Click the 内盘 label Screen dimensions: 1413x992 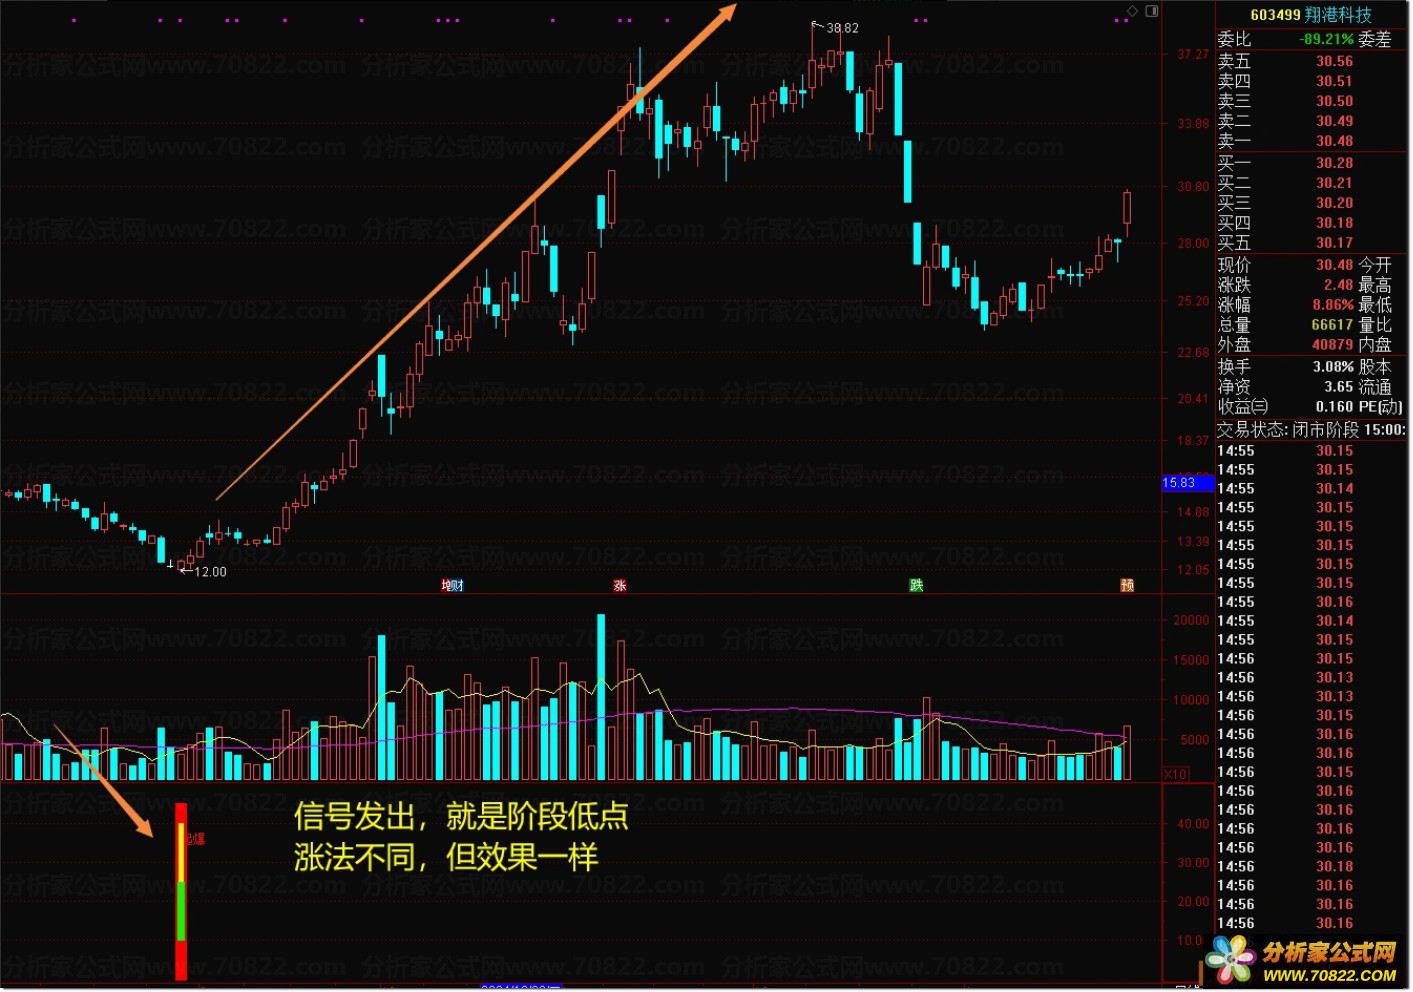1375,345
